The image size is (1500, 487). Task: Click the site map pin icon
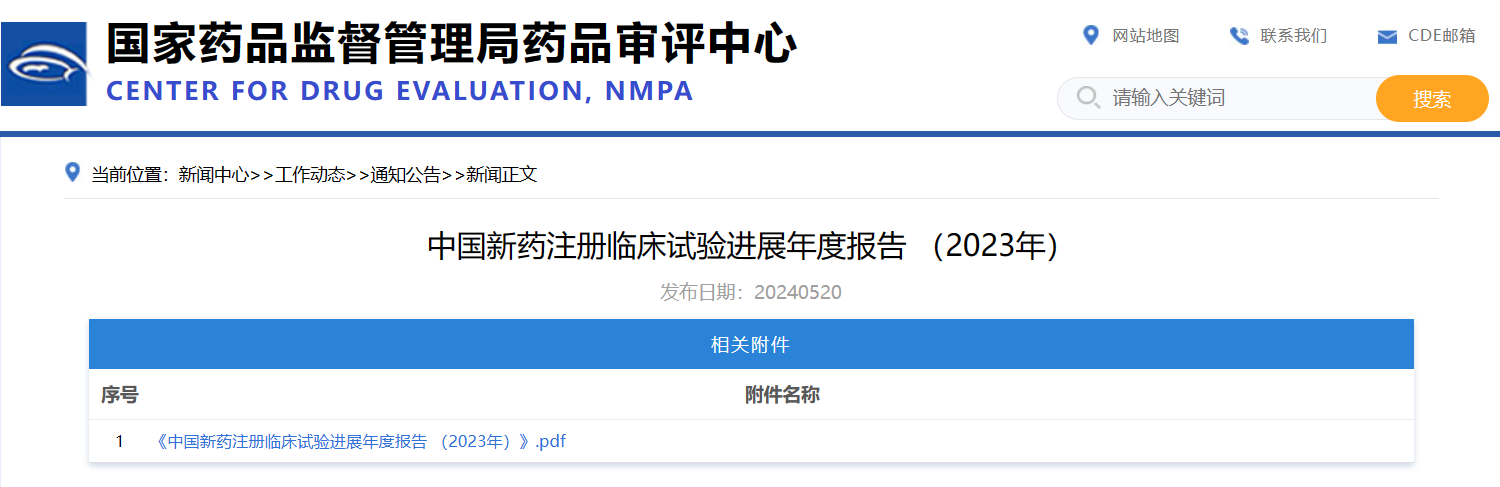click(x=1091, y=35)
